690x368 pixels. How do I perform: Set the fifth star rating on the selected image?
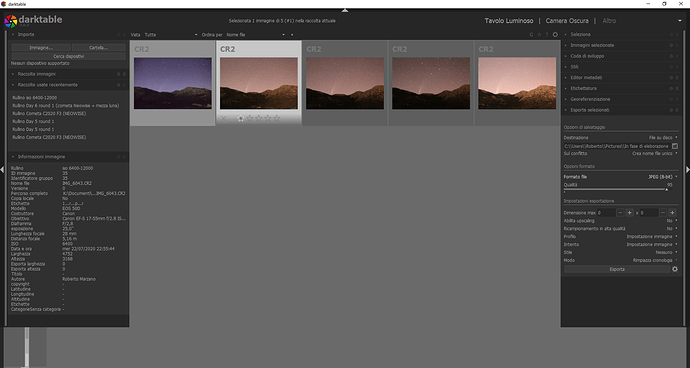pos(276,118)
